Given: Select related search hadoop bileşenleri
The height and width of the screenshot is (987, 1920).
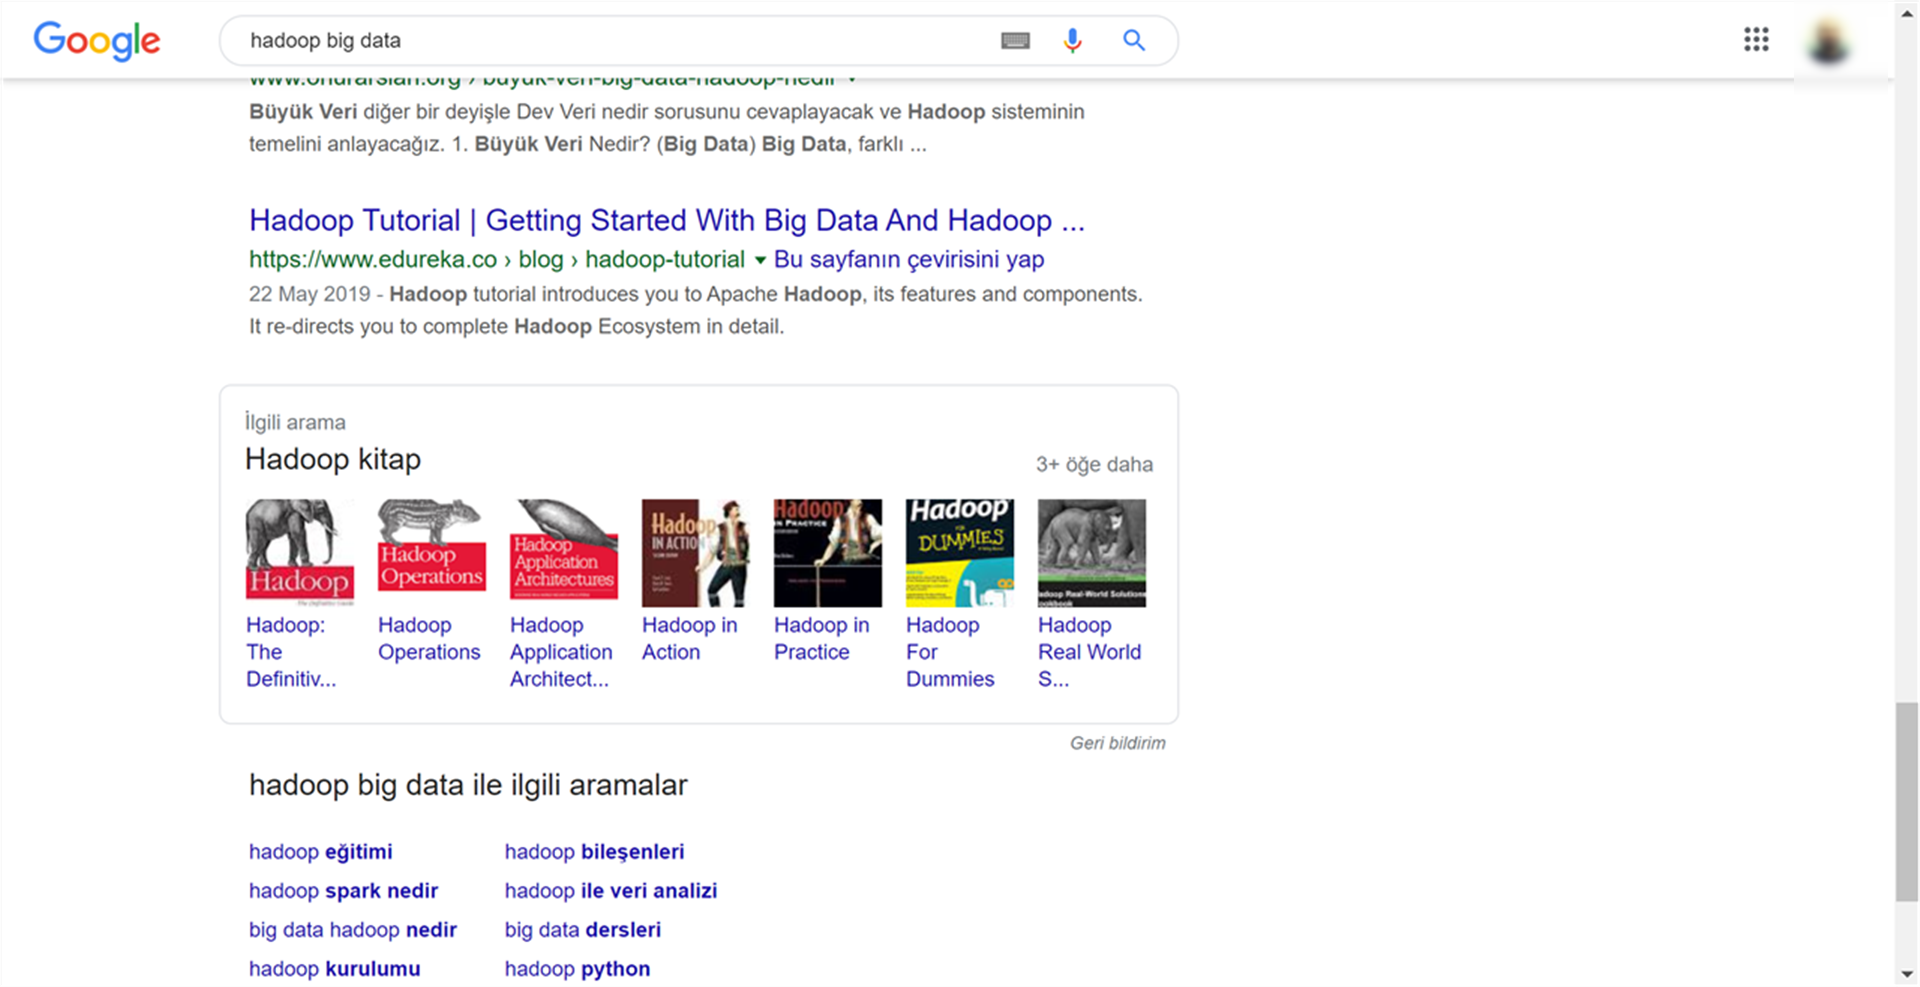Looking at the screenshot, I should click(594, 852).
